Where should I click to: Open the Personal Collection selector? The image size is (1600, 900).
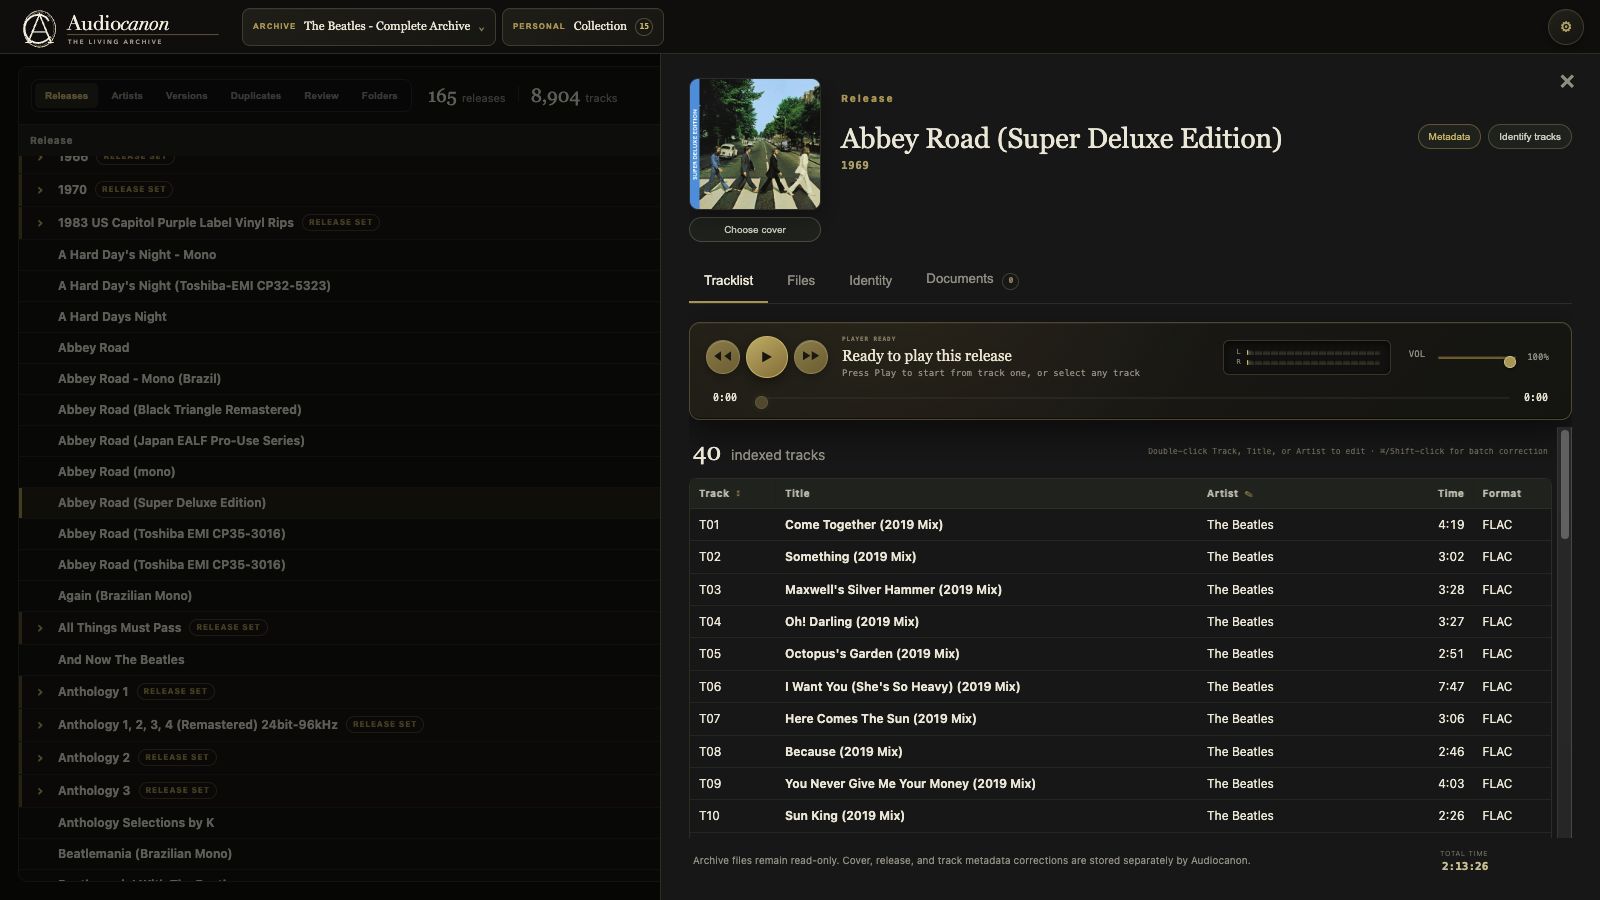pos(582,27)
